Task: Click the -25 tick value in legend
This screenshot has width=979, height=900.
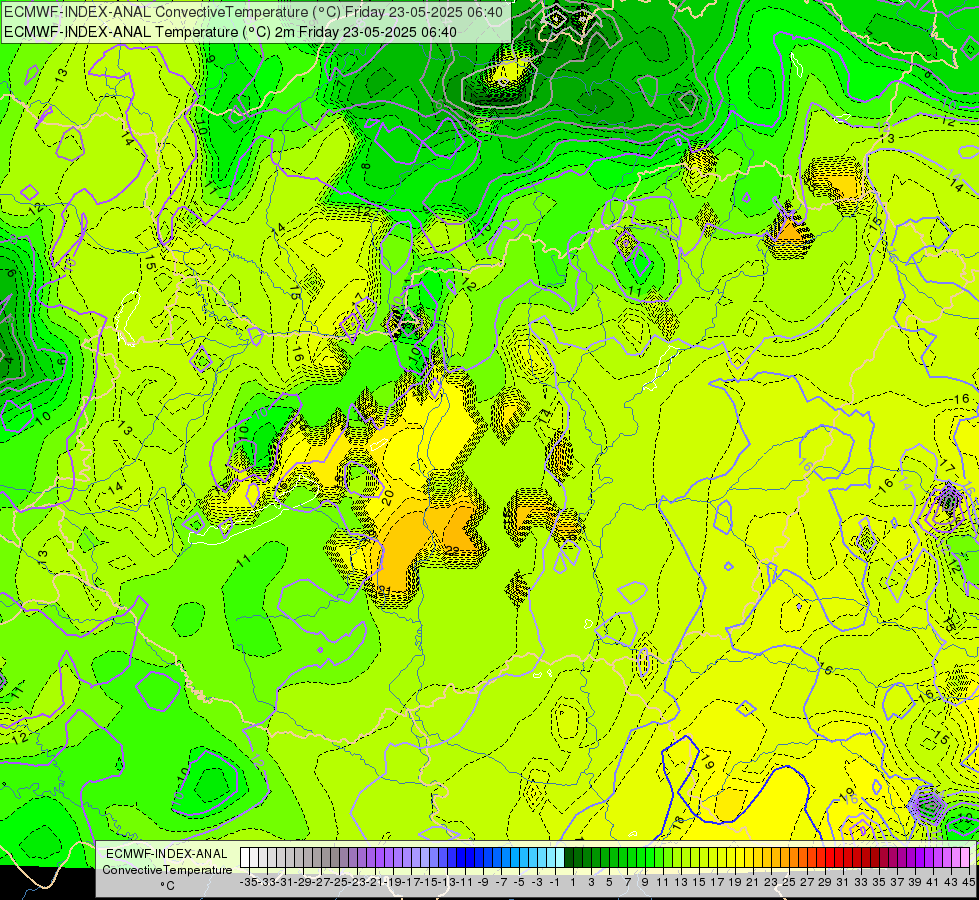Action: click(x=339, y=882)
